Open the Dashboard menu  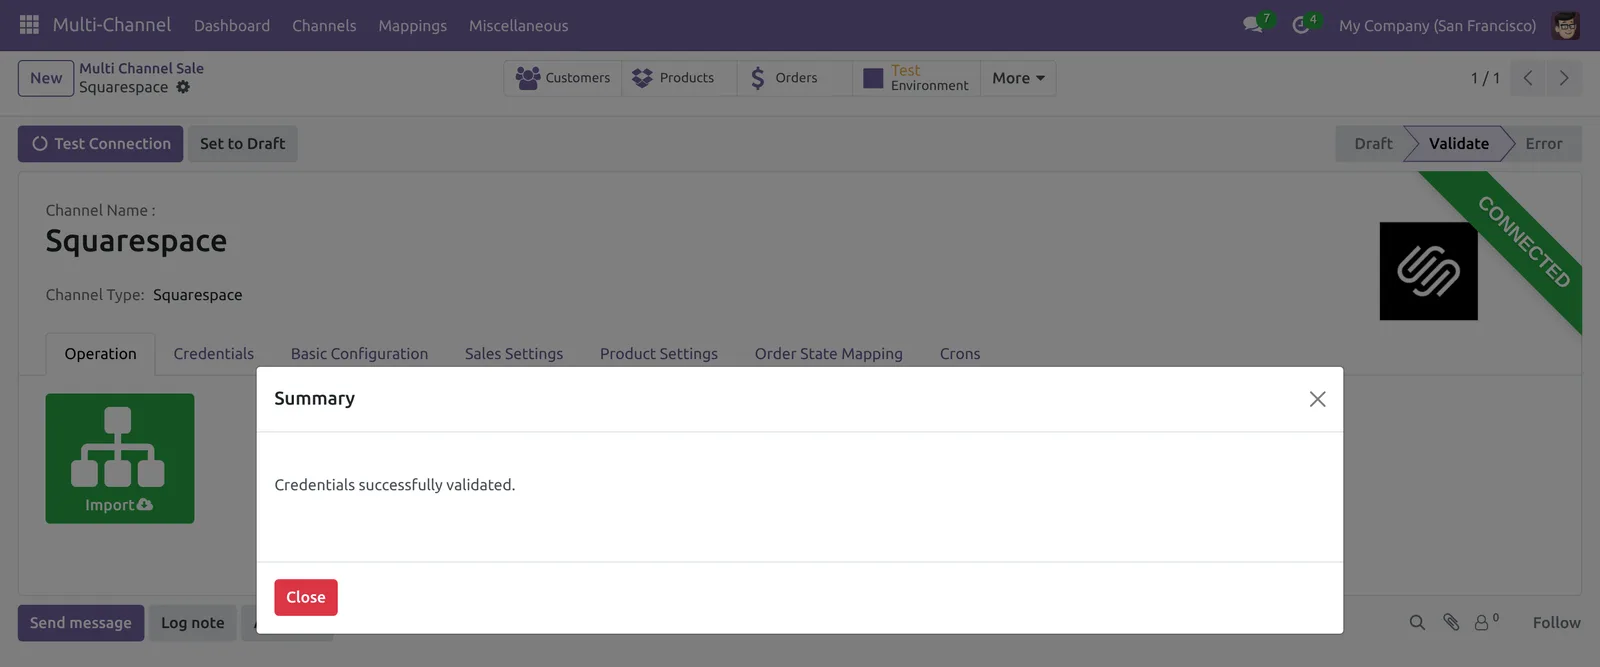pos(232,25)
